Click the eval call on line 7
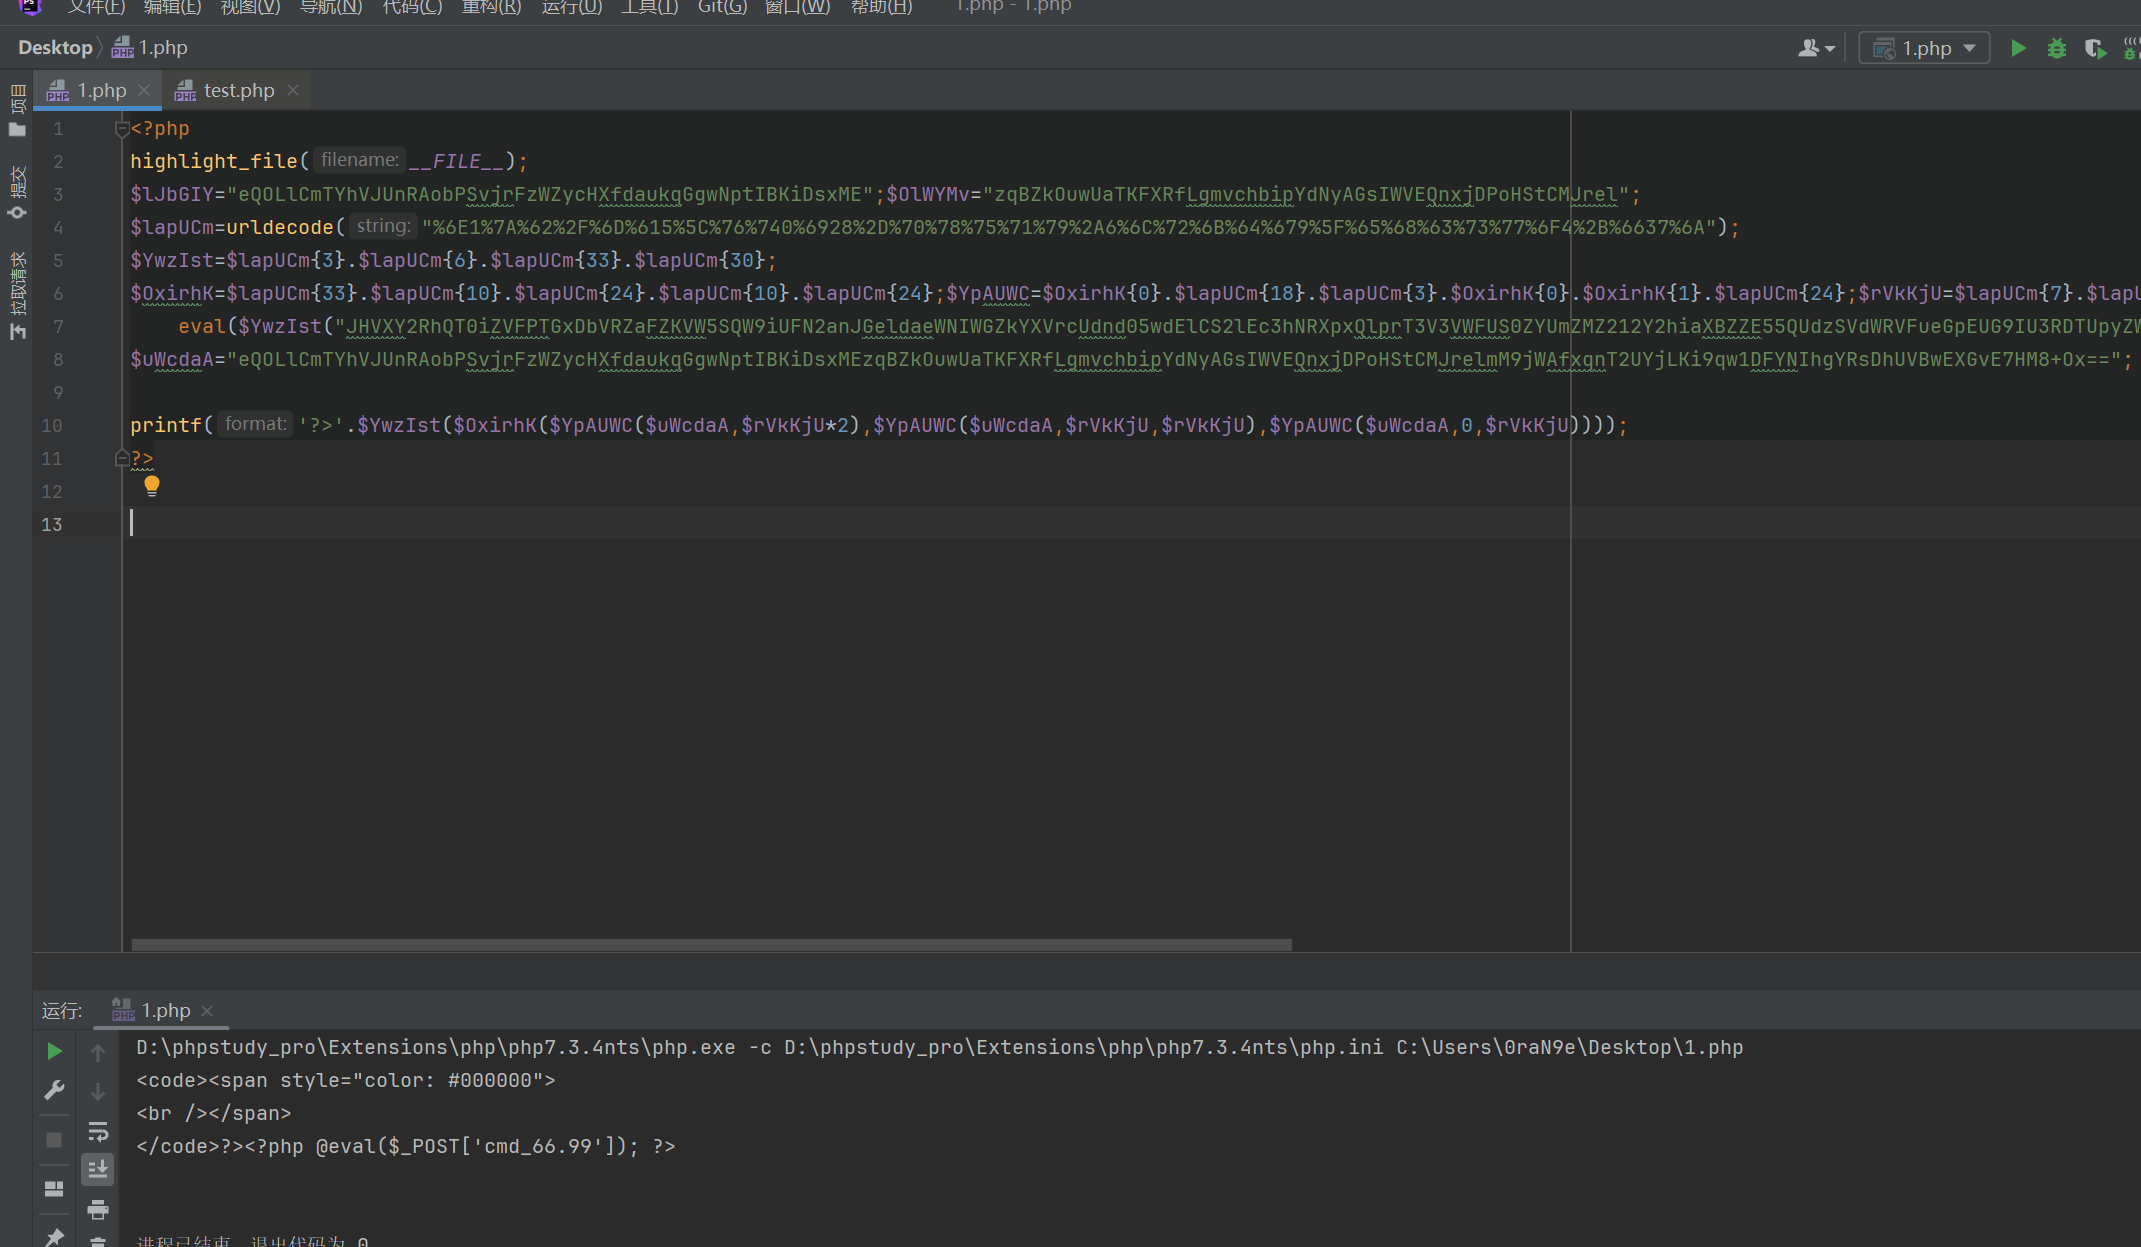The height and width of the screenshot is (1247, 2141). point(202,326)
